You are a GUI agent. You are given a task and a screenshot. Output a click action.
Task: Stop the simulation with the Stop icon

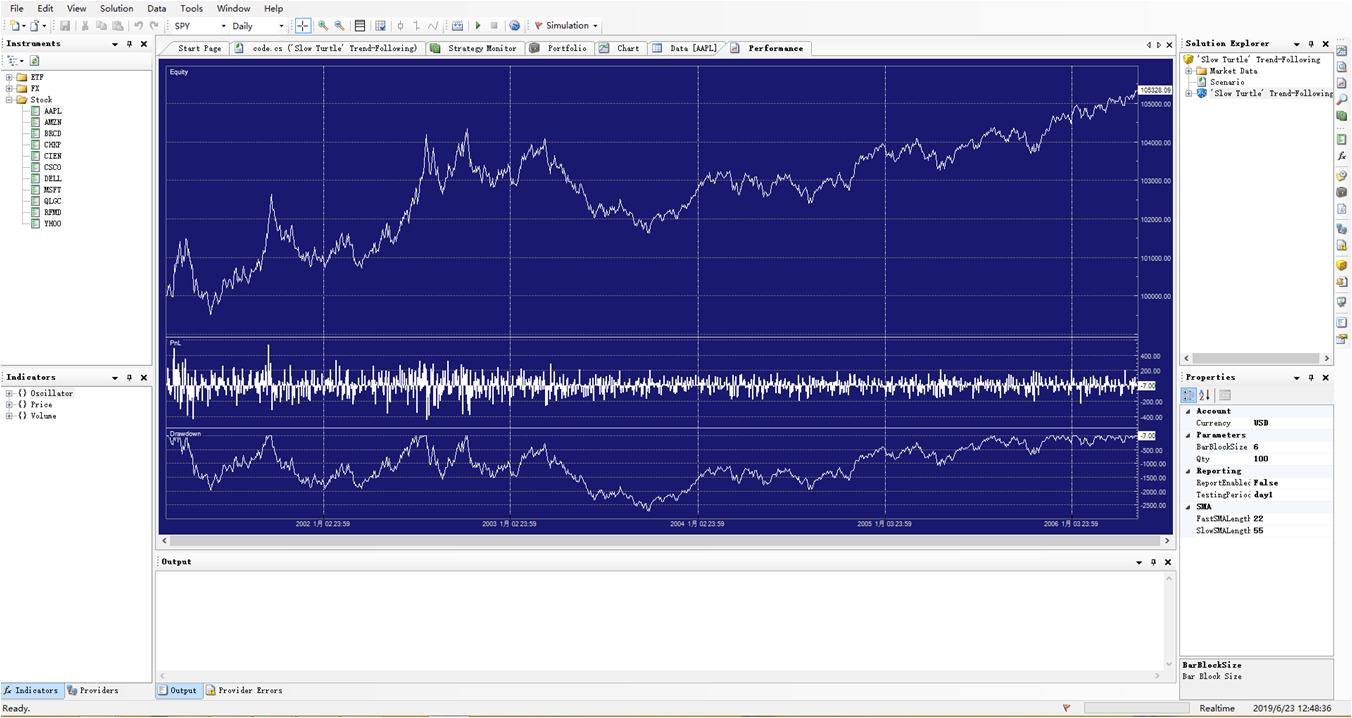(494, 26)
